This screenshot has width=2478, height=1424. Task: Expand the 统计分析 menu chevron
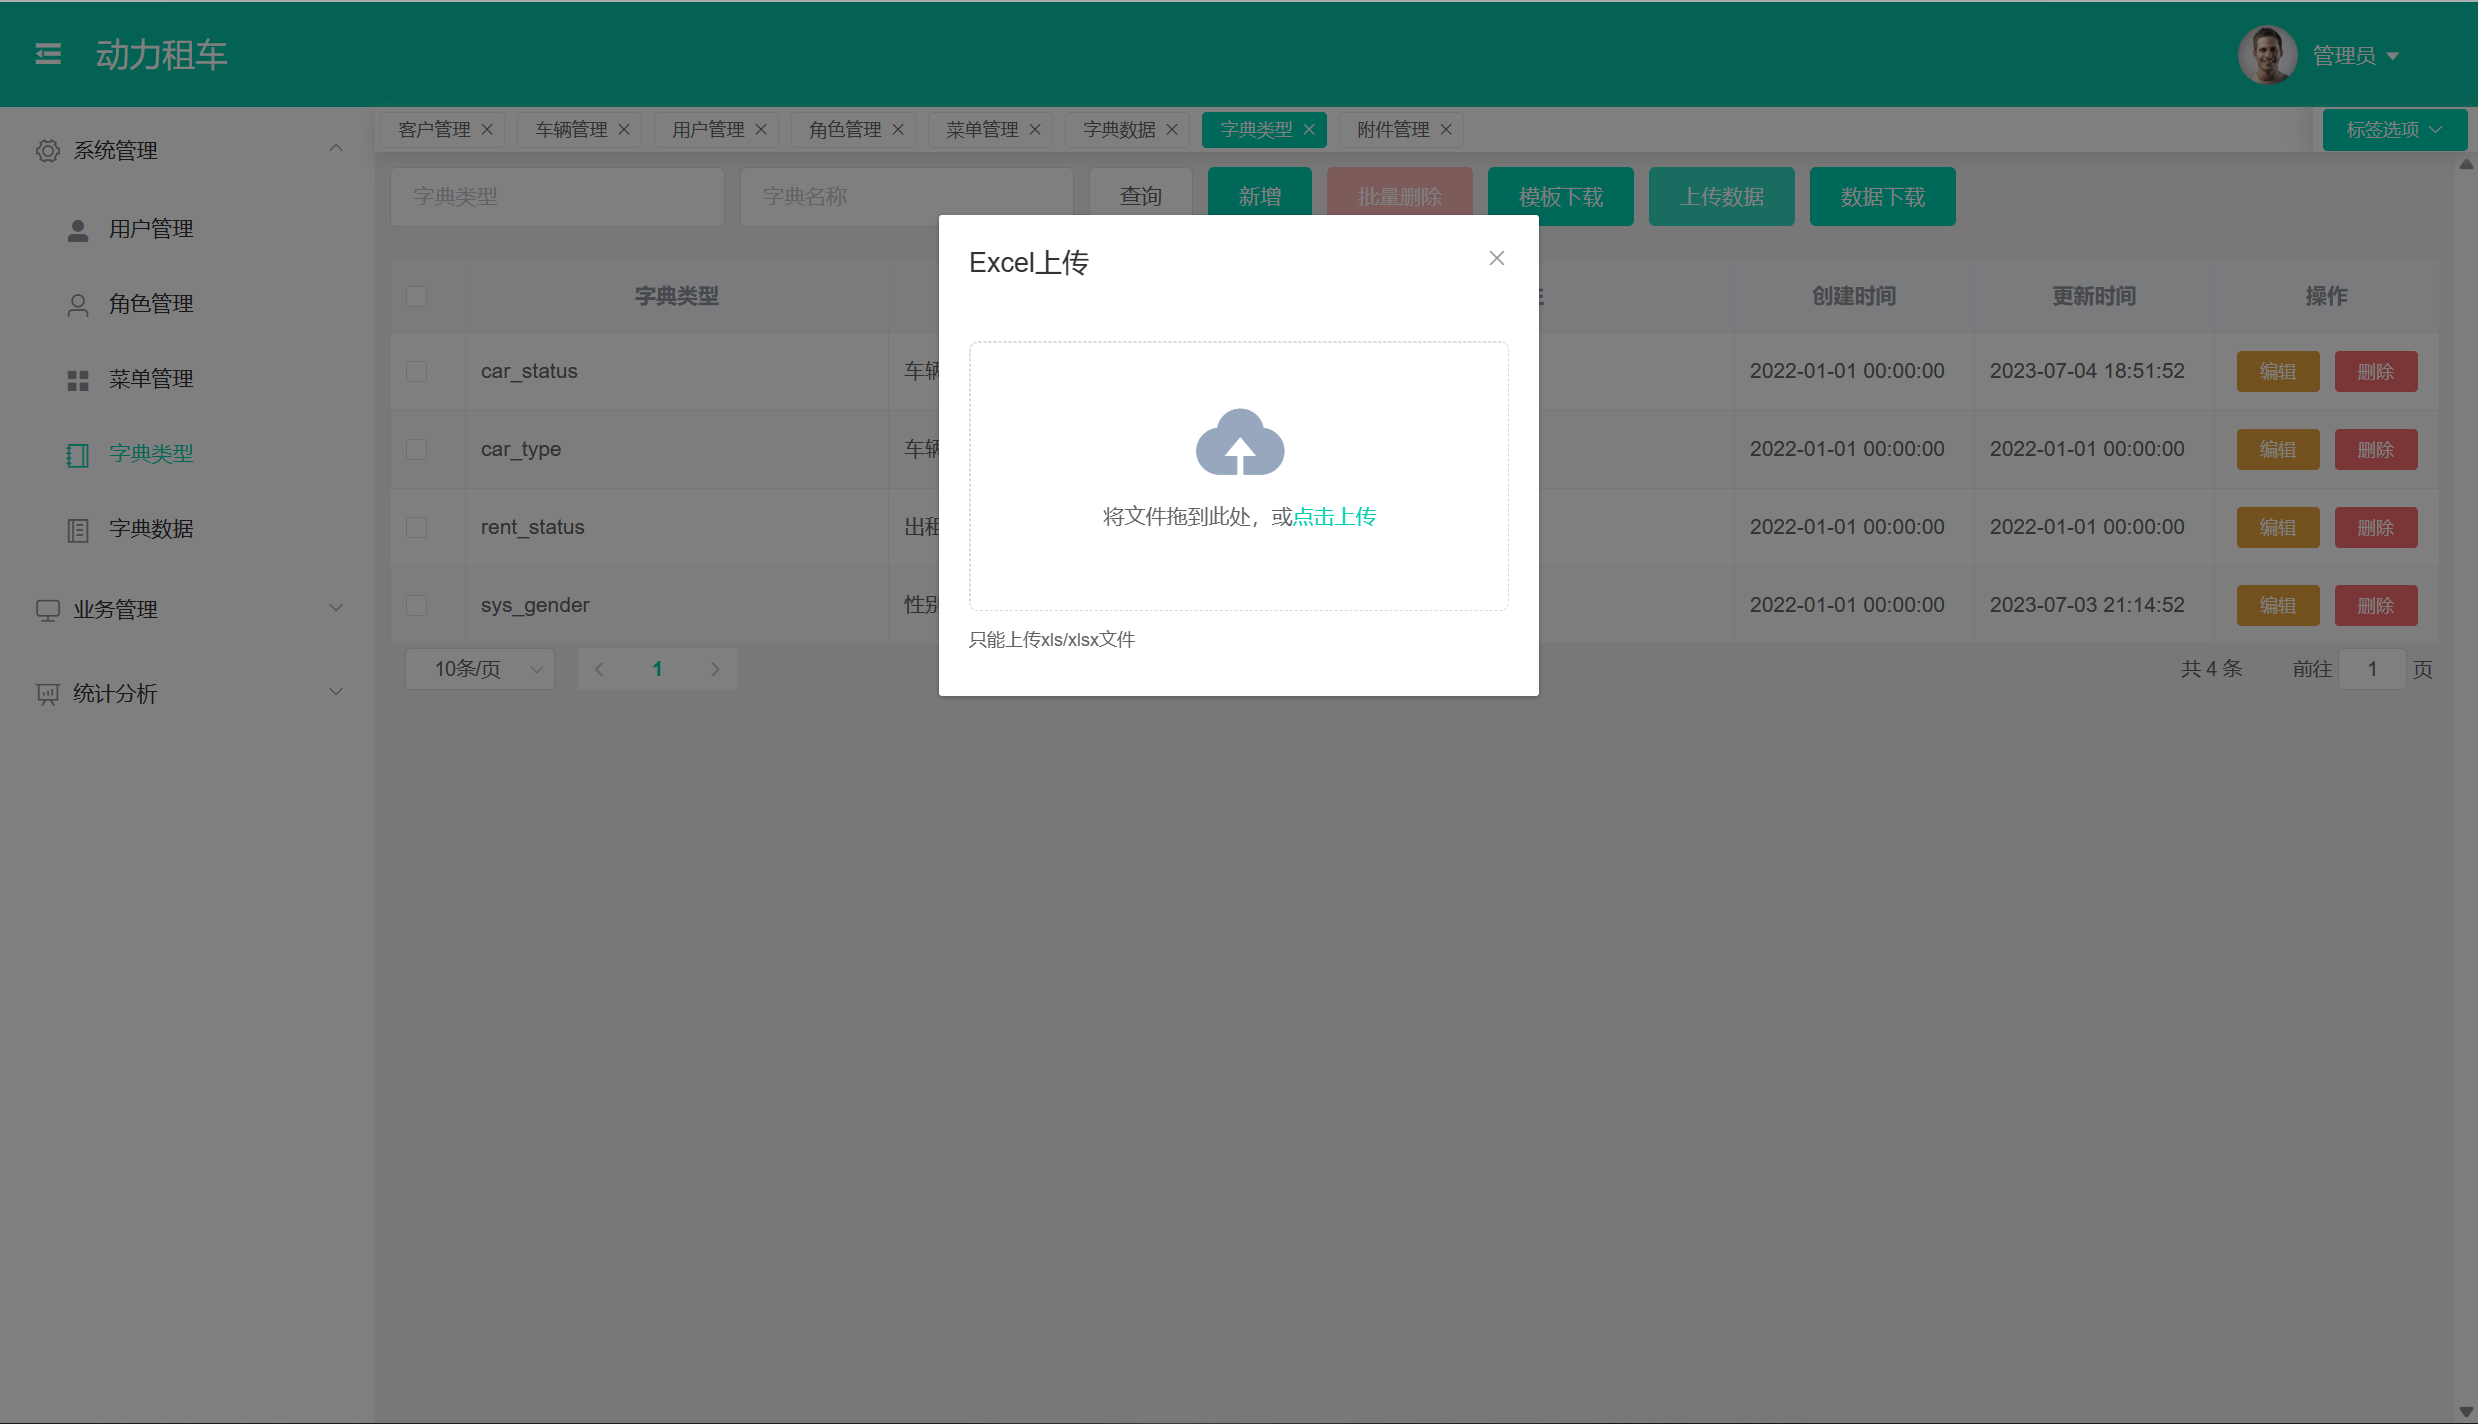[x=336, y=692]
